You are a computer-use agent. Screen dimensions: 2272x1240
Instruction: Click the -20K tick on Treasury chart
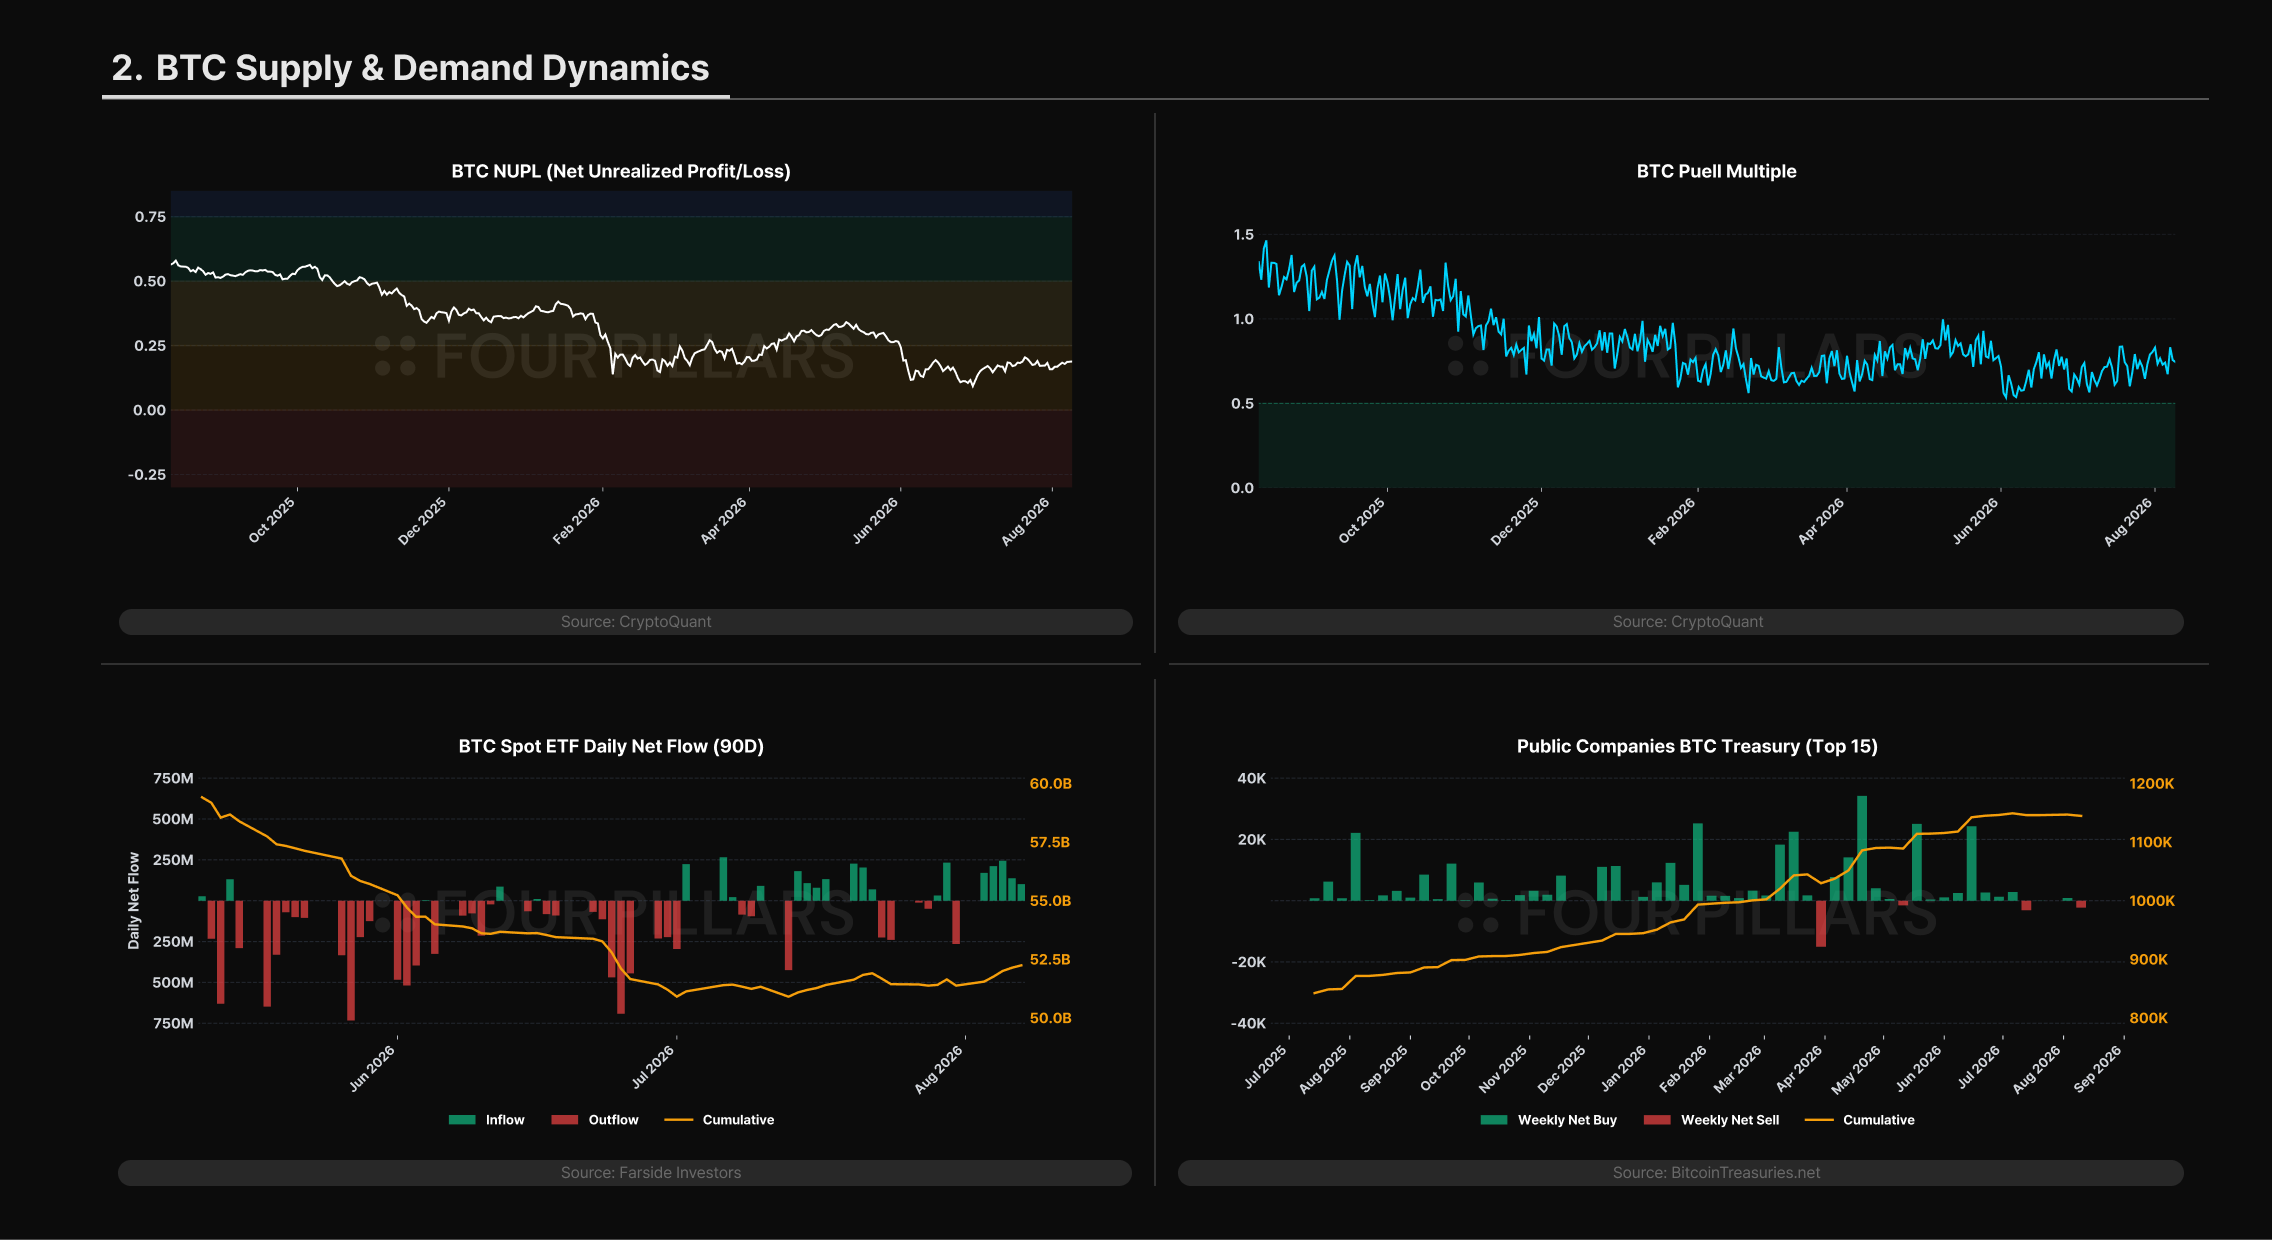(1249, 962)
